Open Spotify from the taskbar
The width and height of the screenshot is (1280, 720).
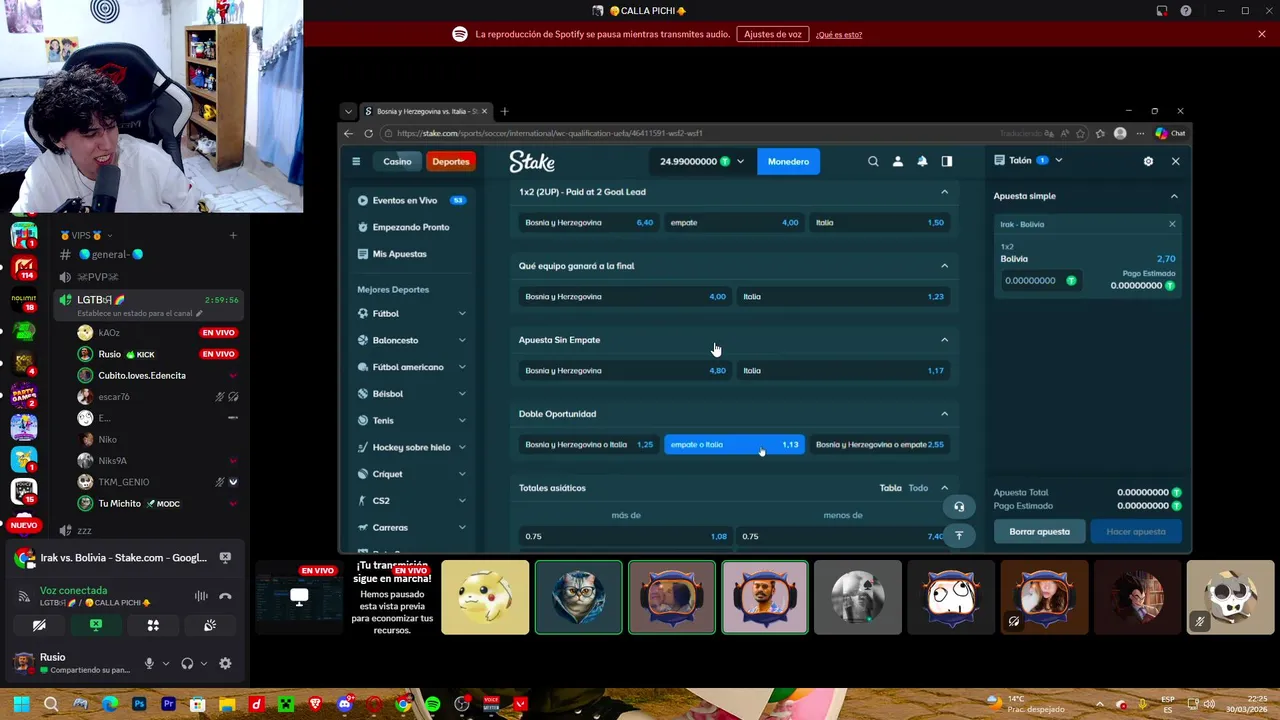[x=432, y=704]
